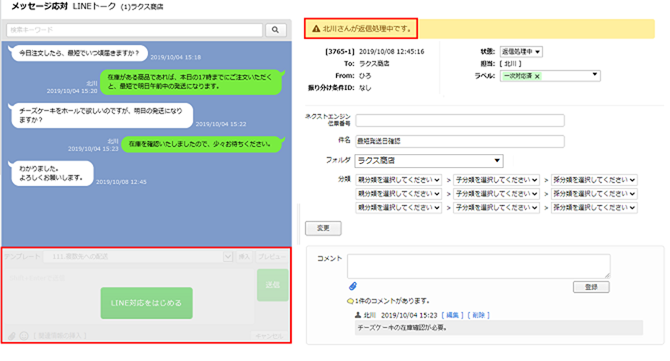The image size is (670, 361).
Task: Click the 編集 link on comment
Action: click(452, 315)
